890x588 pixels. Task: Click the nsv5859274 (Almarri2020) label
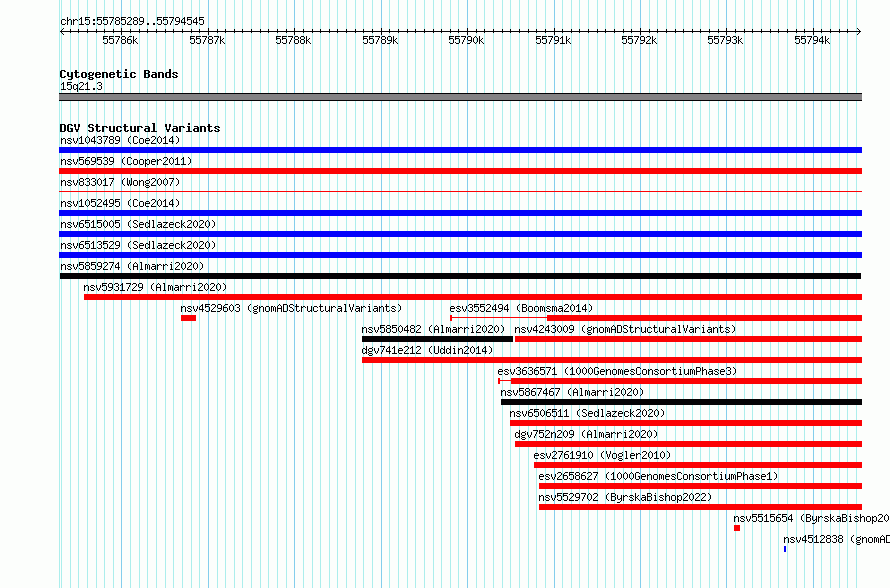click(132, 266)
